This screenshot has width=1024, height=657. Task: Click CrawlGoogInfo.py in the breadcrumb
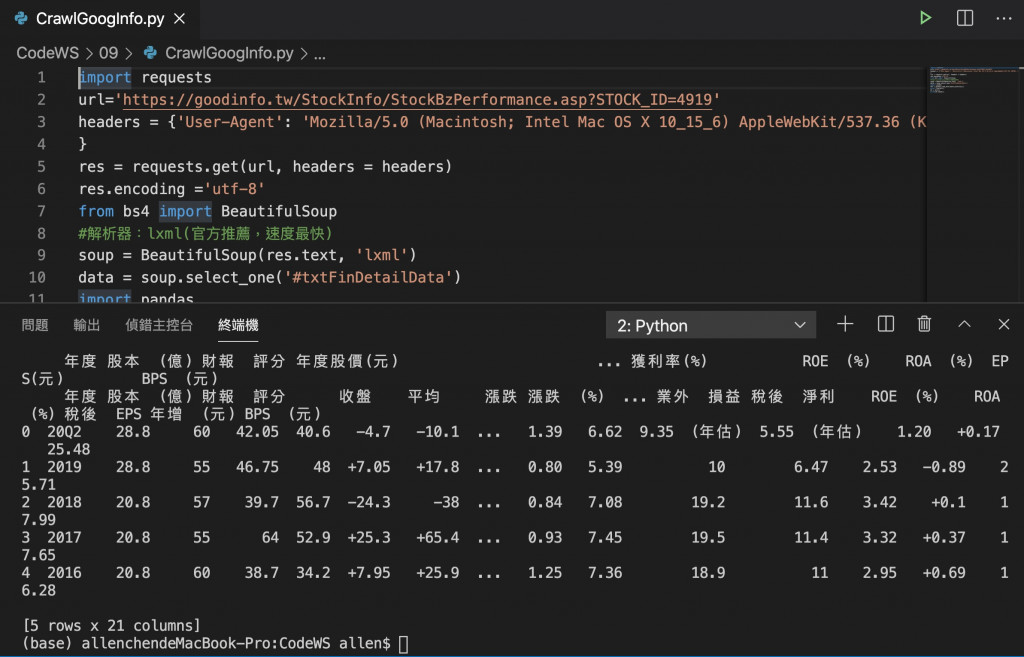tap(229, 53)
